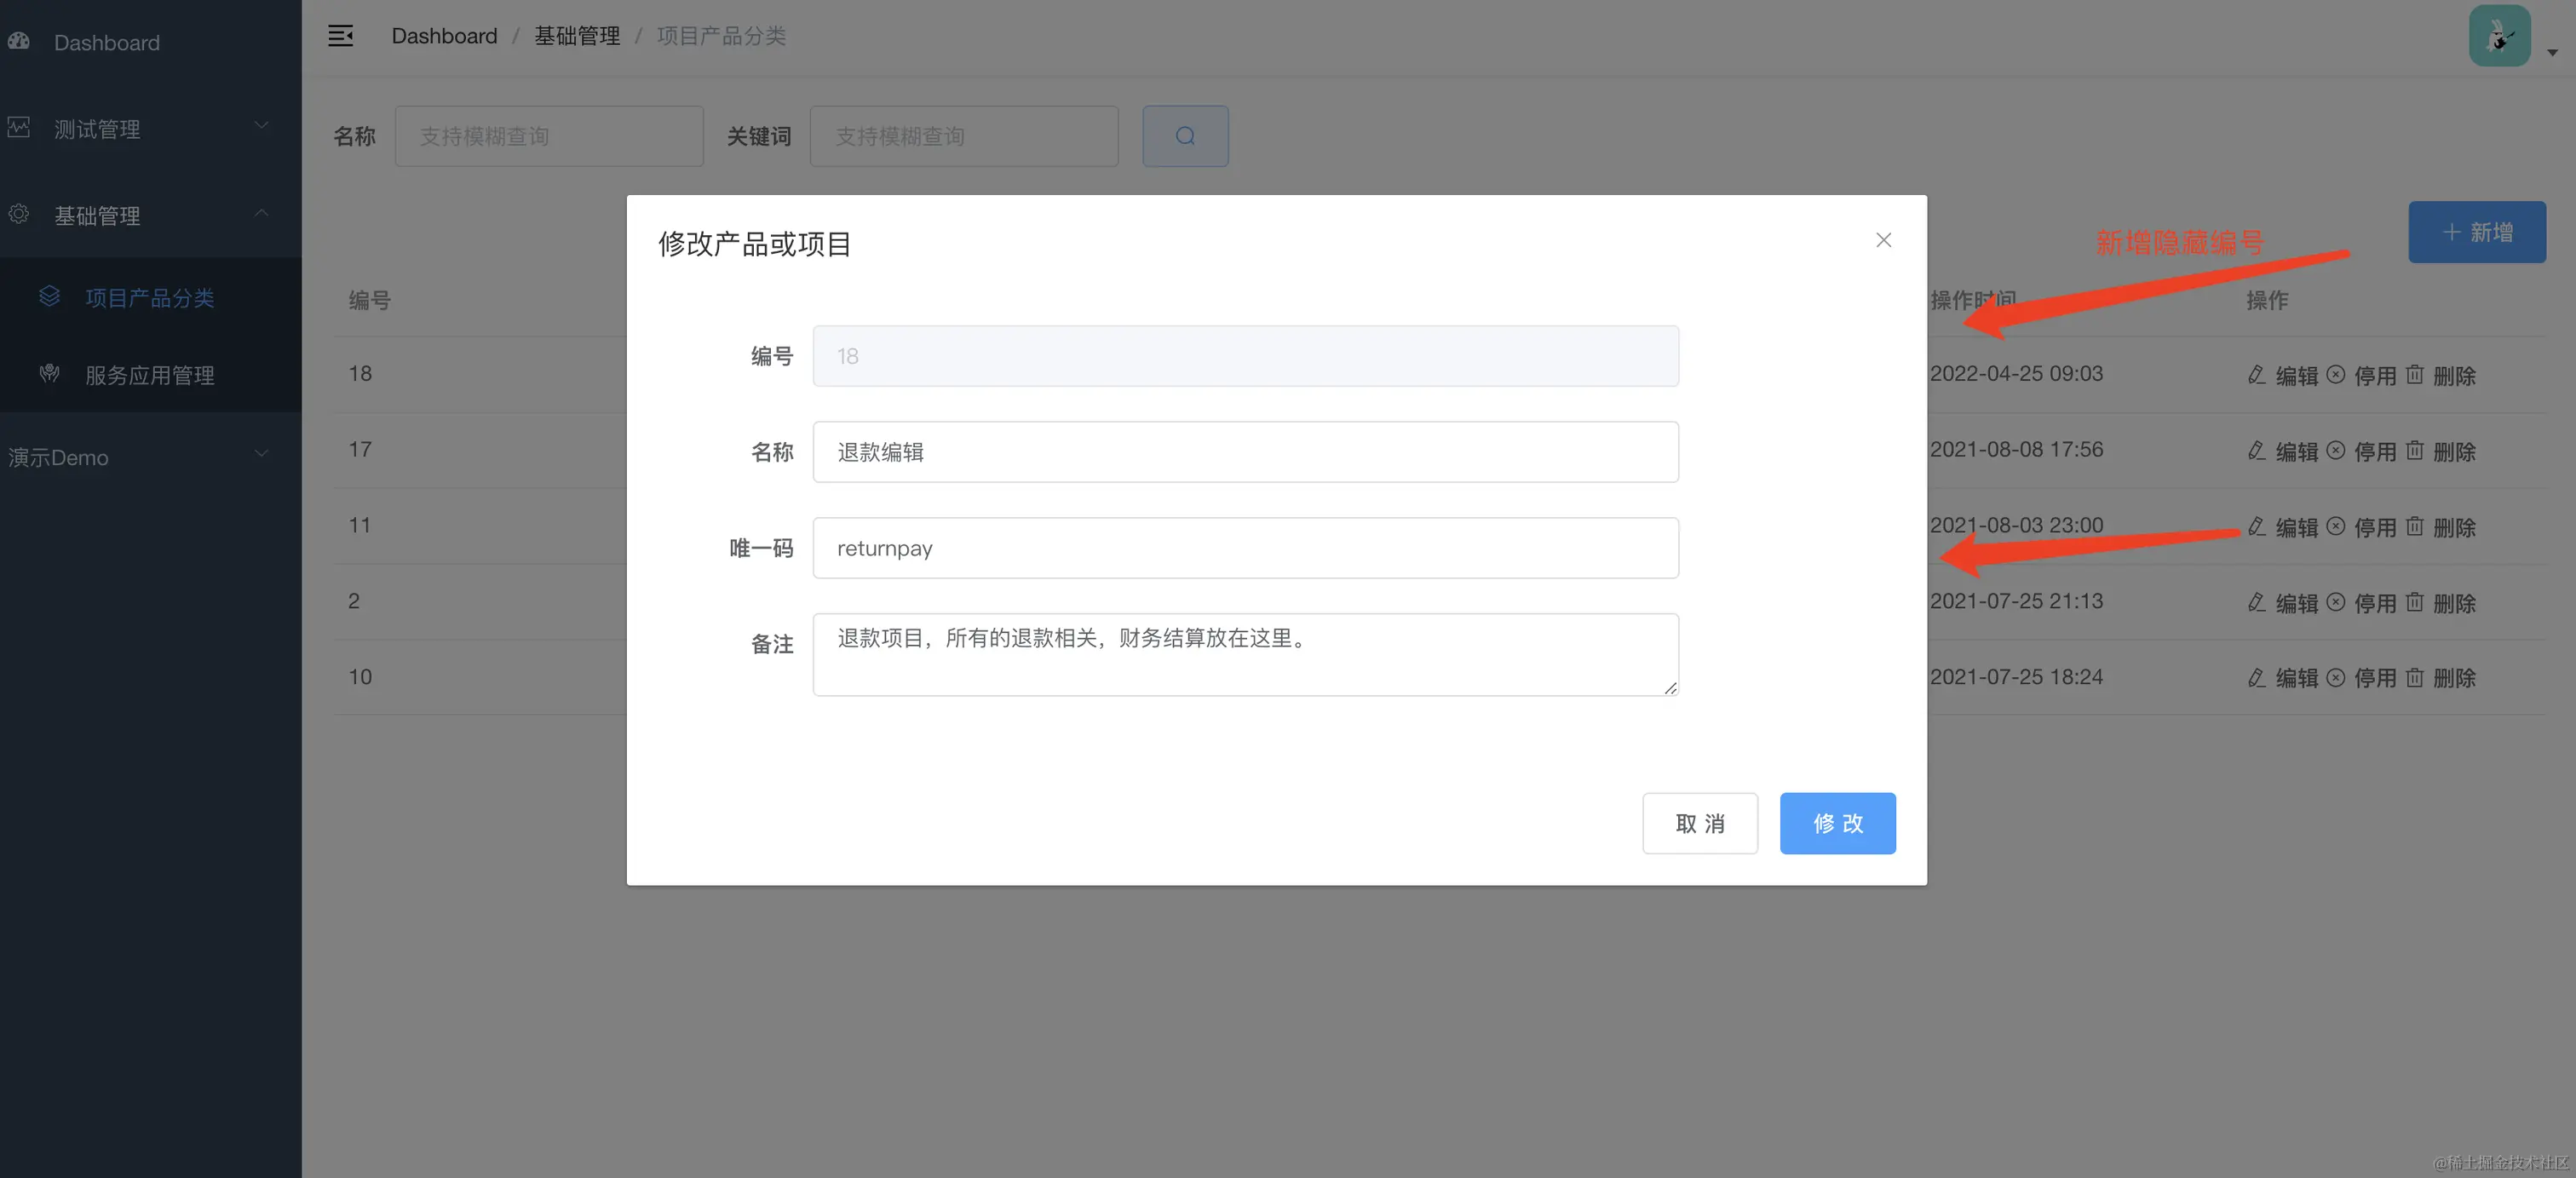Viewport: 2576px width, 1178px height.
Task: Click the 项目产品分类 layers icon
Action: [49, 297]
